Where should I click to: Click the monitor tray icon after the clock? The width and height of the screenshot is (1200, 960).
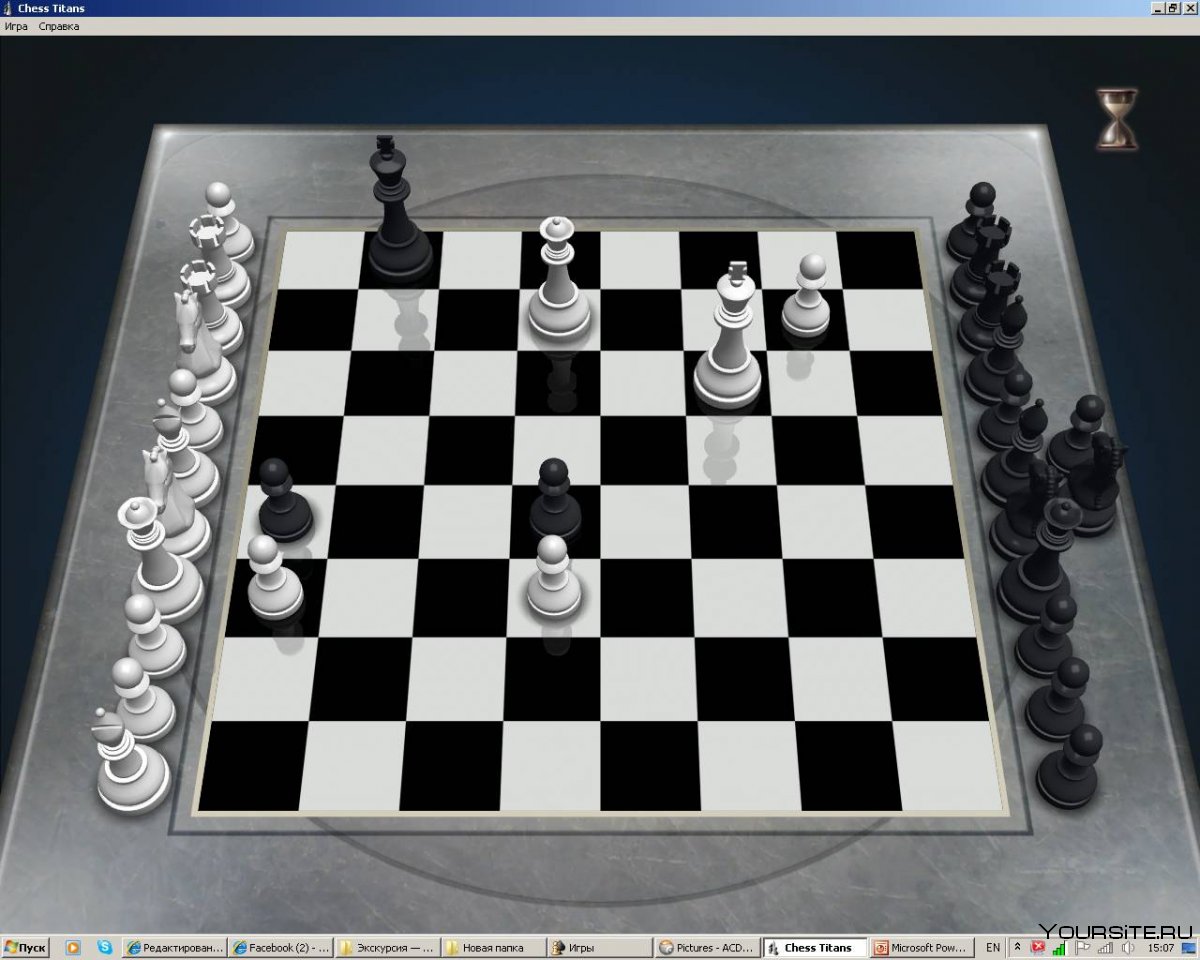[x=1188, y=949]
